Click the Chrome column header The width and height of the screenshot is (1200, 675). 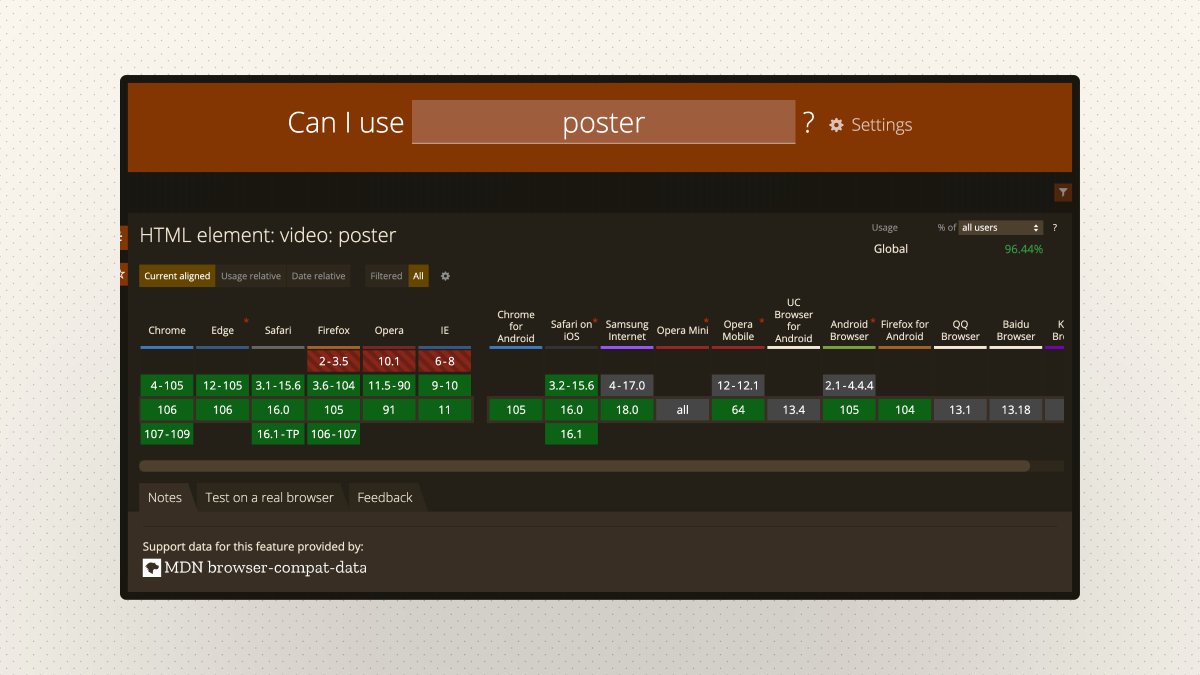point(167,330)
